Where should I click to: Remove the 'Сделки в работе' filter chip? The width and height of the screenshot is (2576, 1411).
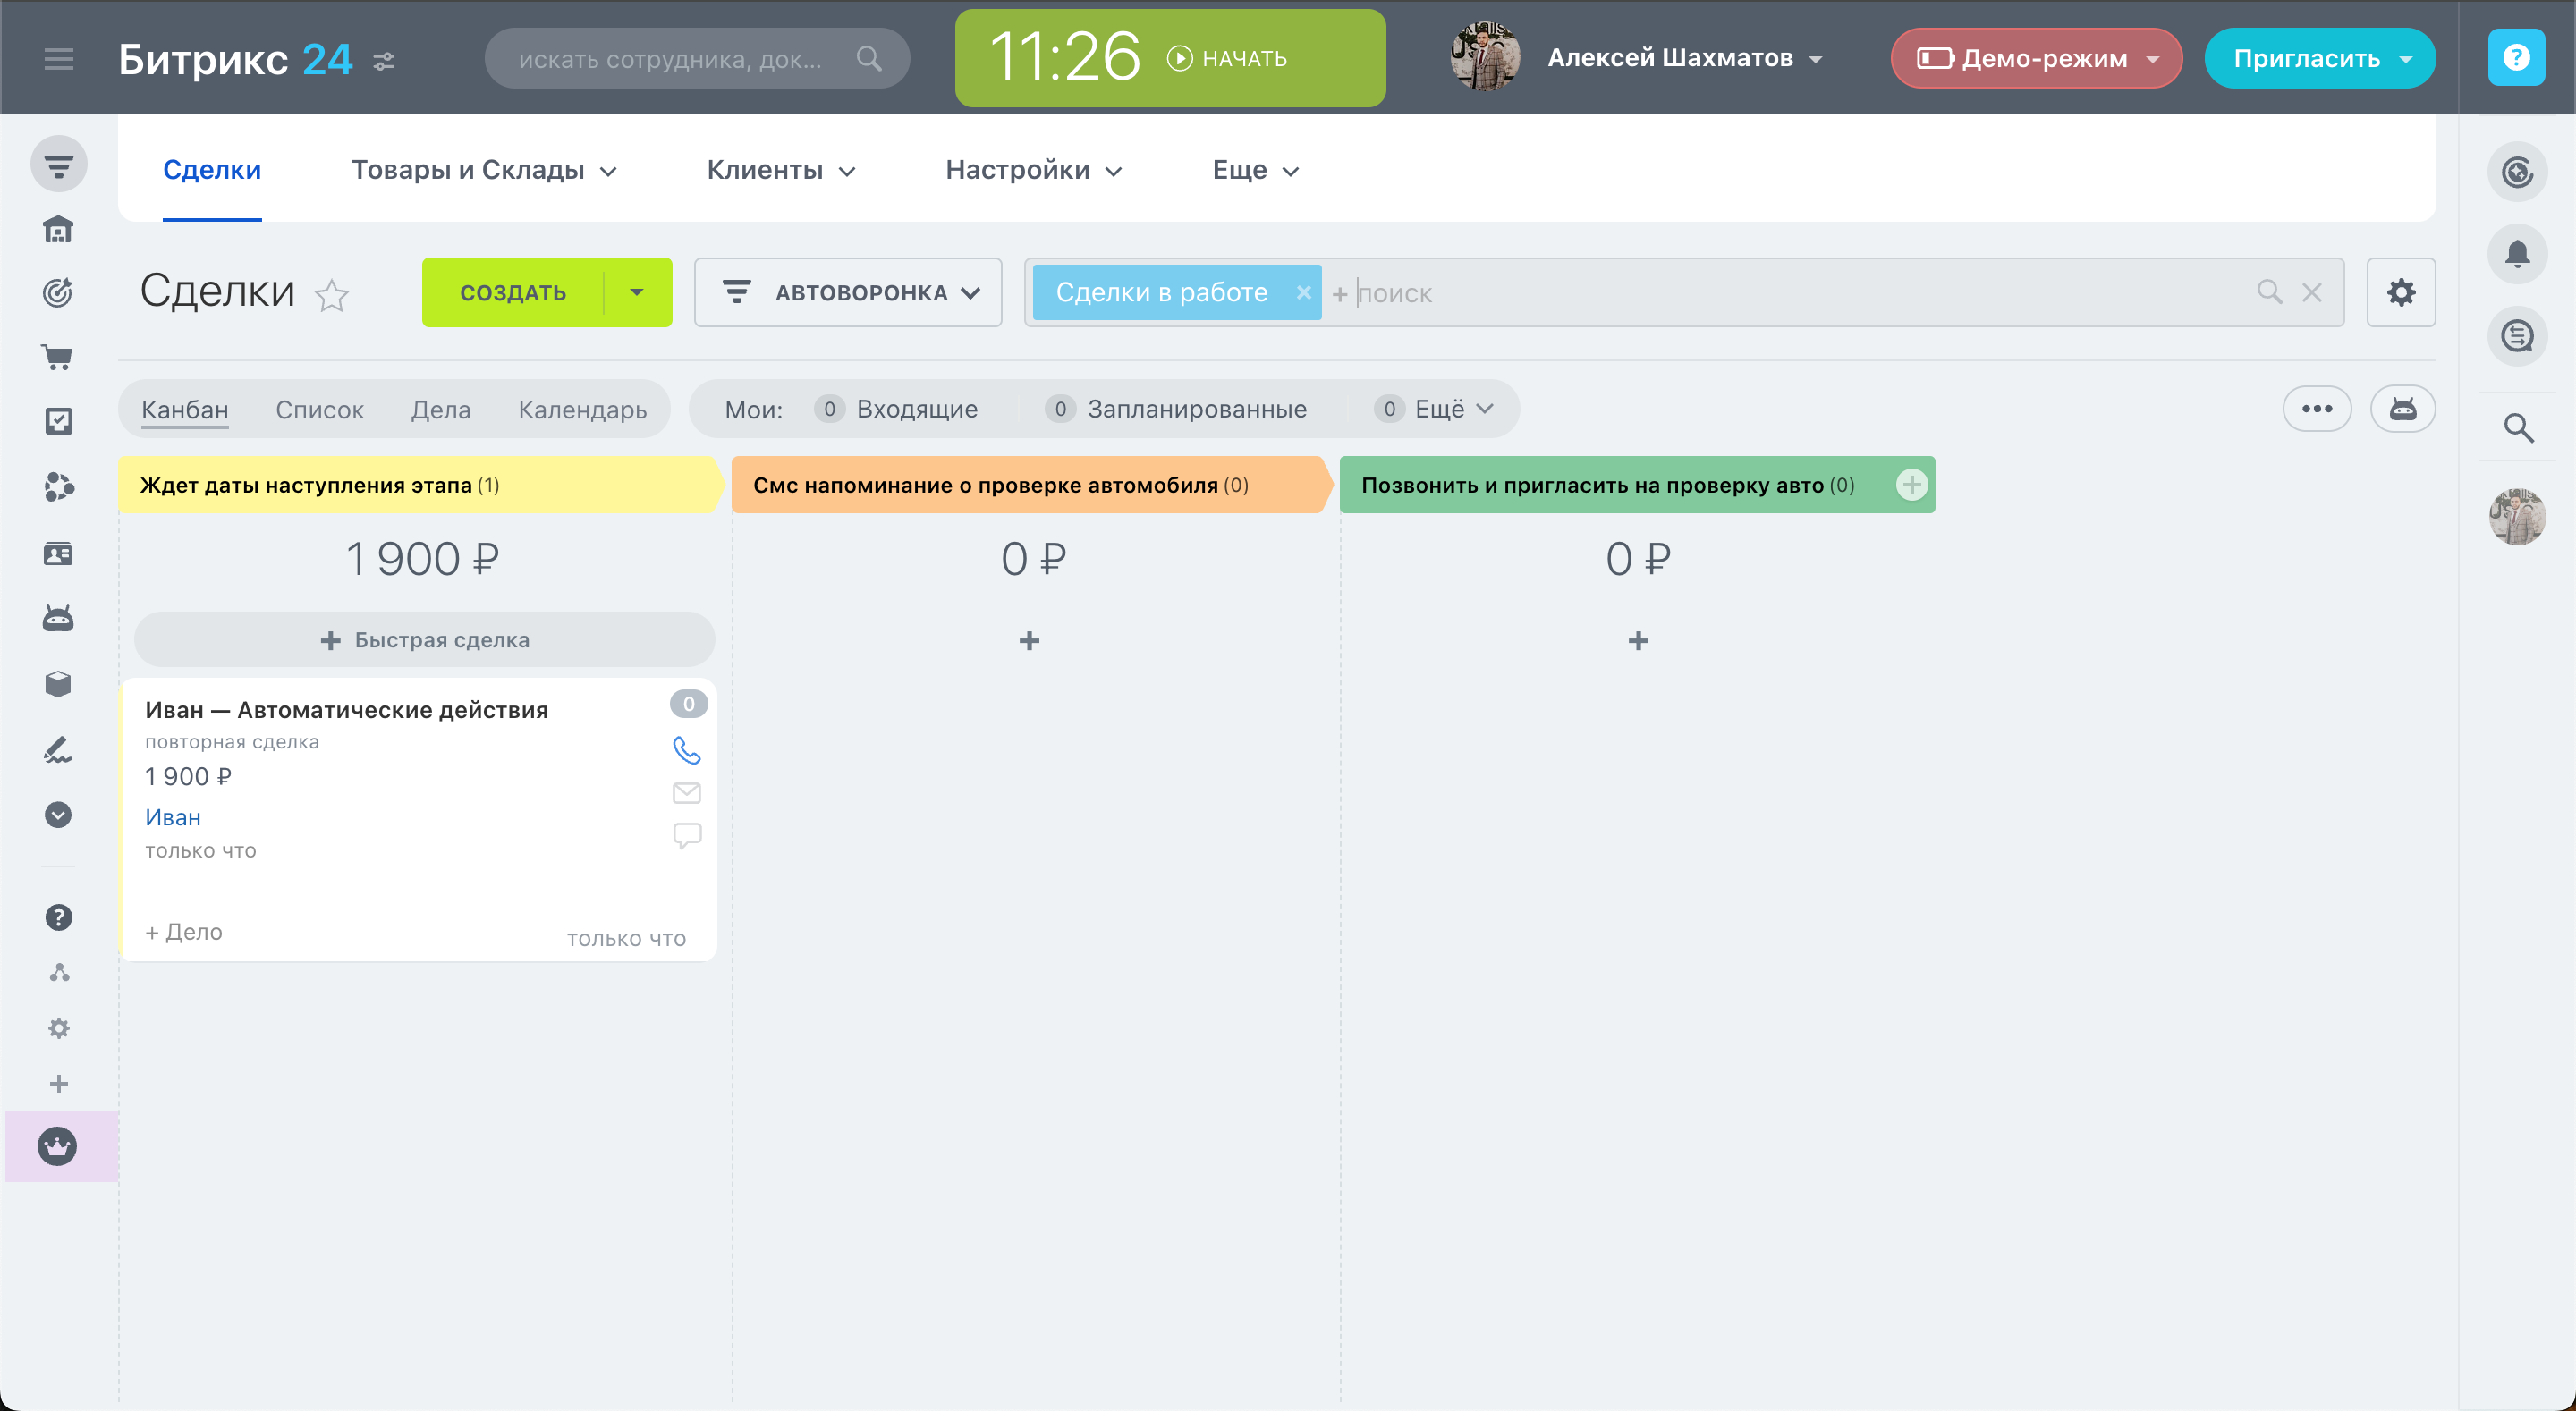tap(1303, 292)
